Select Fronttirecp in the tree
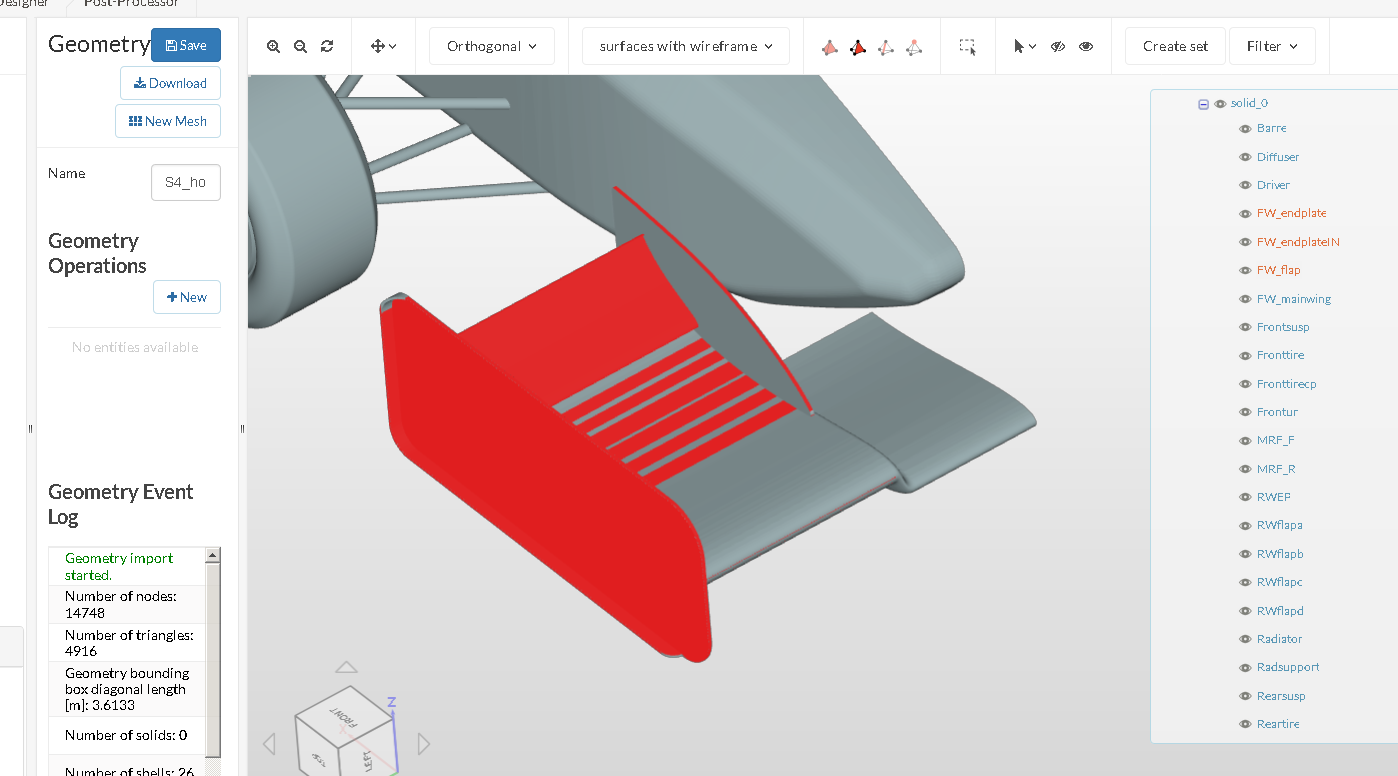The height and width of the screenshot is (776, 1398). click(1286, 384)
